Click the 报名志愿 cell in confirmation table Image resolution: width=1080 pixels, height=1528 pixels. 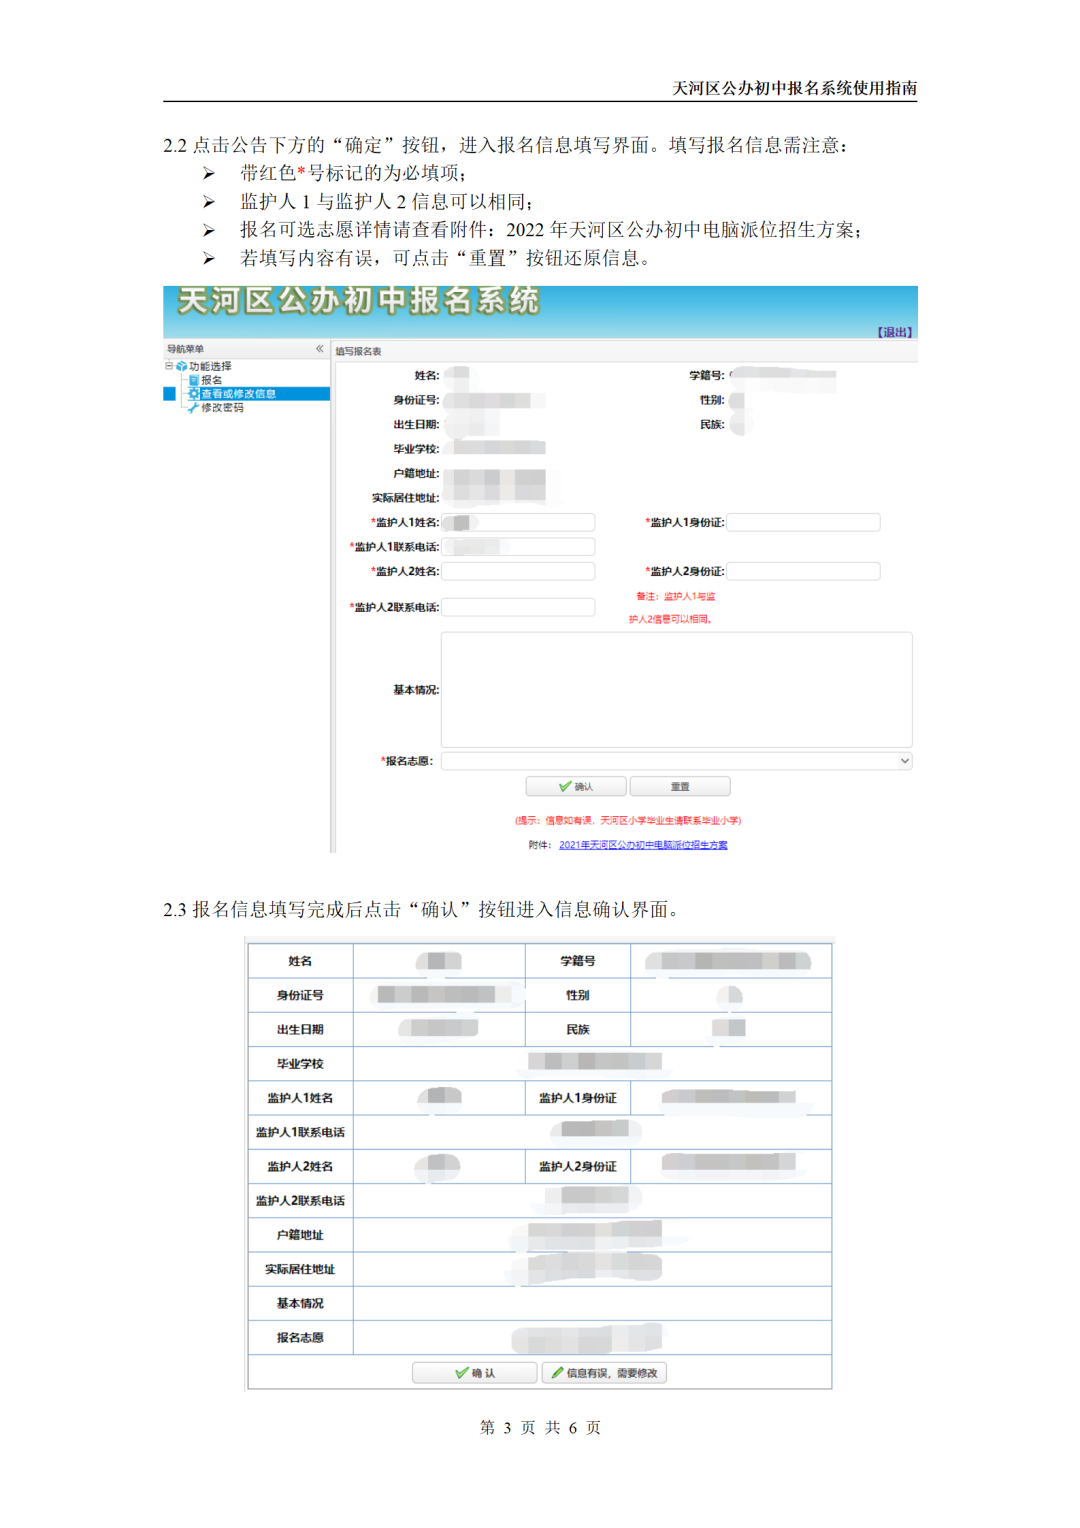tap(300, 1338)
